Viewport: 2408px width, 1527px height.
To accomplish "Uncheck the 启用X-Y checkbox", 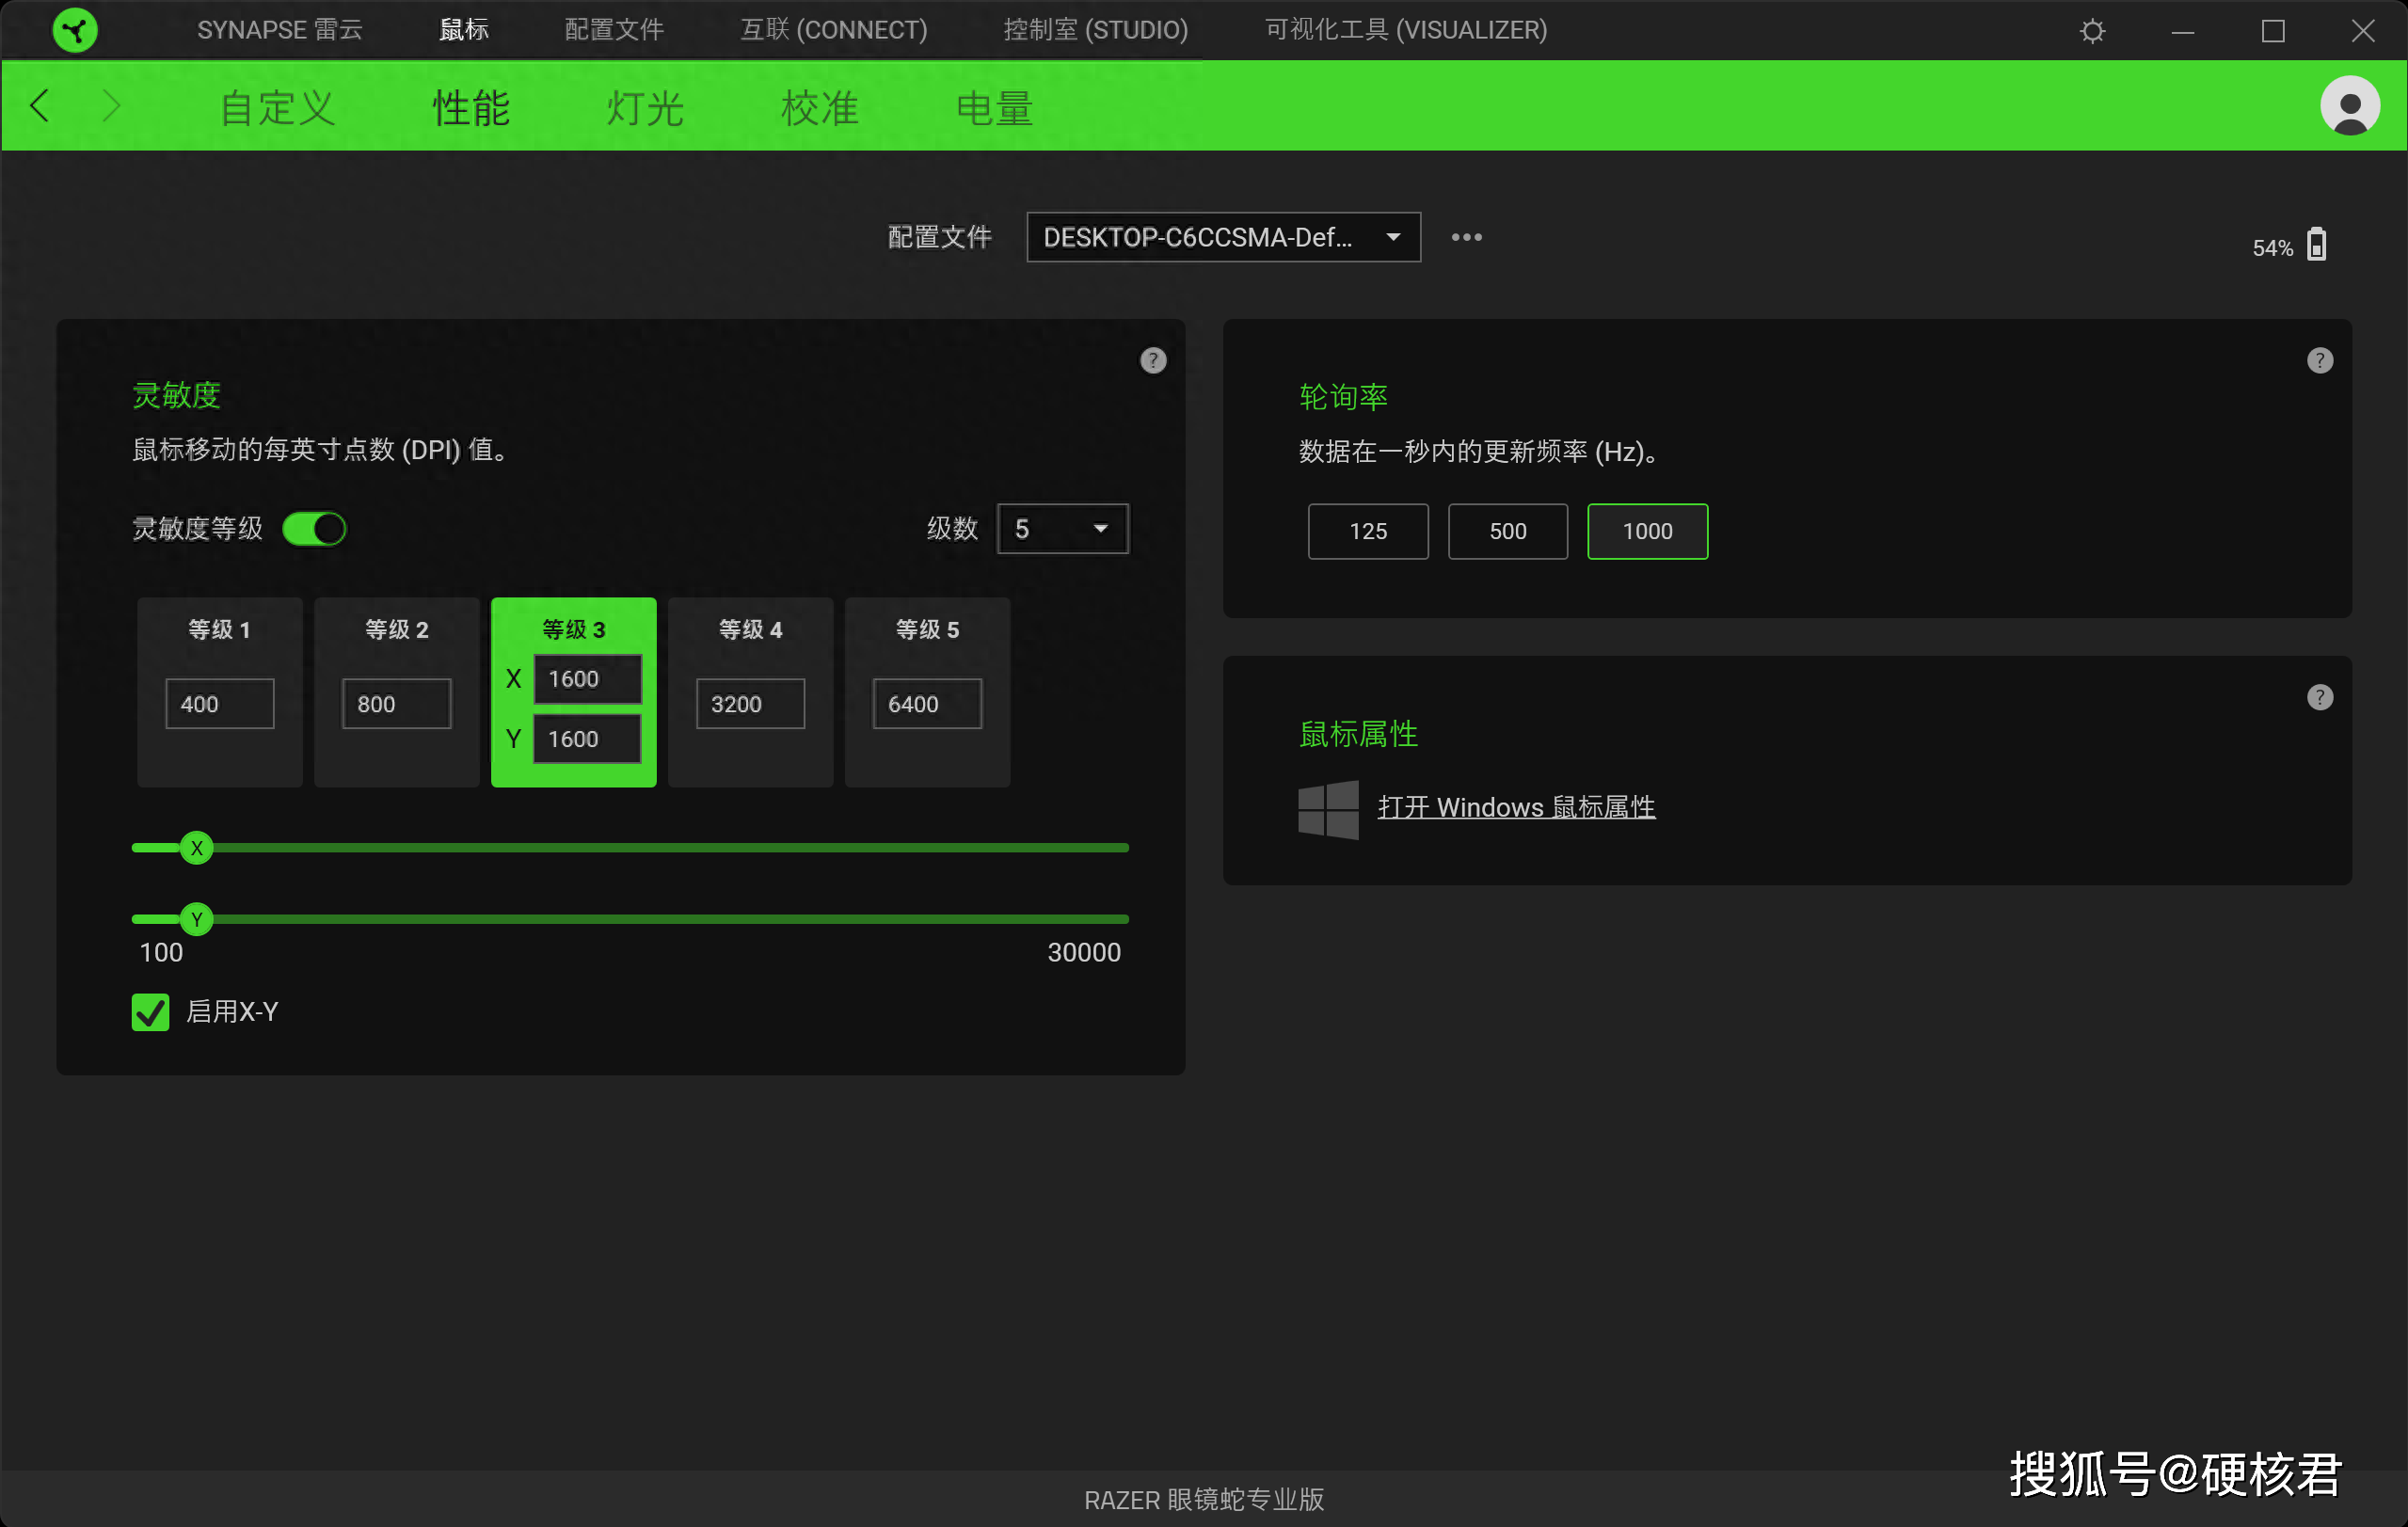I will (151, 1012).
